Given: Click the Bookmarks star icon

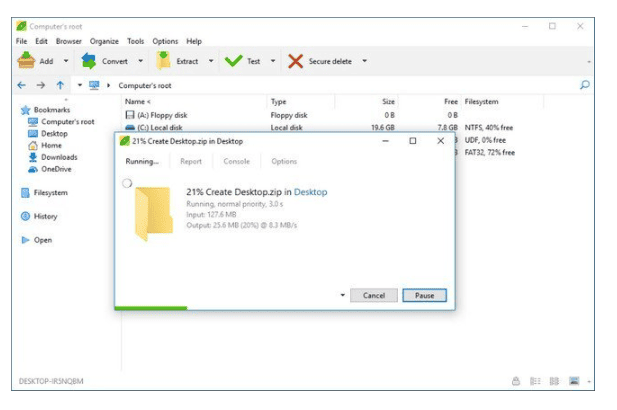Looking at the screenshot, I should click(26, 110).
